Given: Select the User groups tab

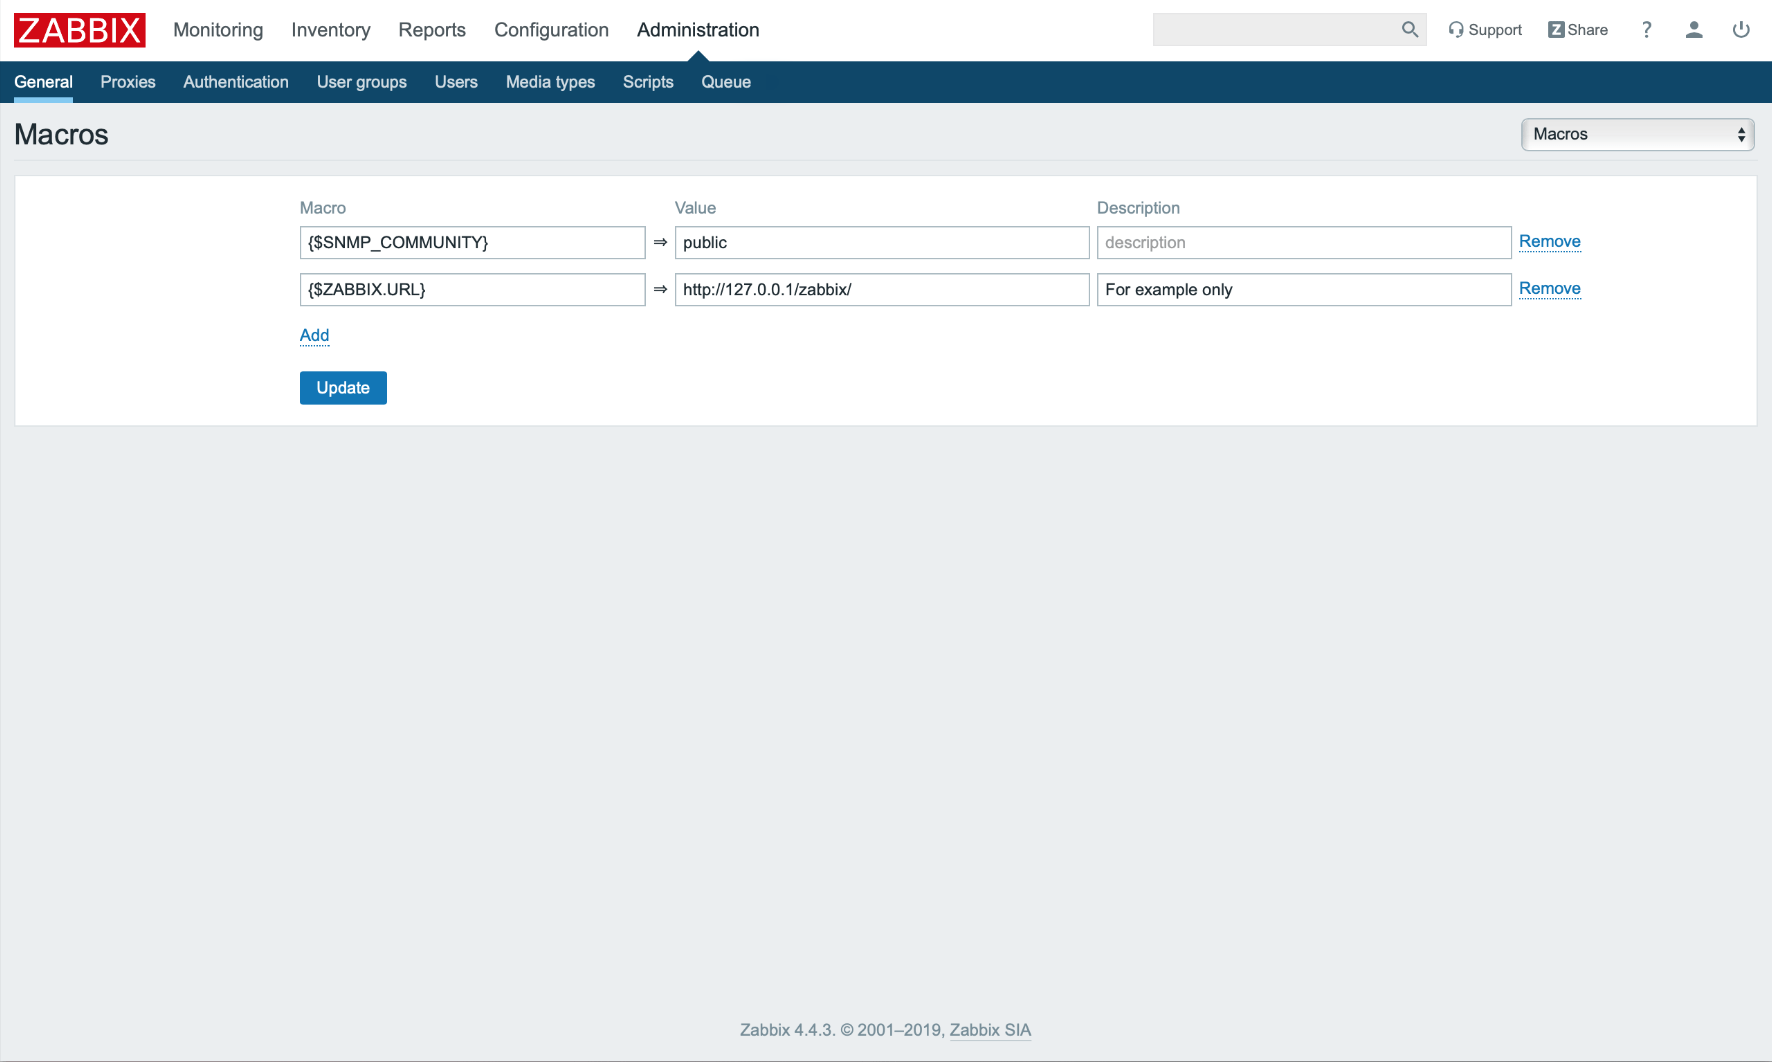Looking at the screenshot, I should (x=361, y=82).
